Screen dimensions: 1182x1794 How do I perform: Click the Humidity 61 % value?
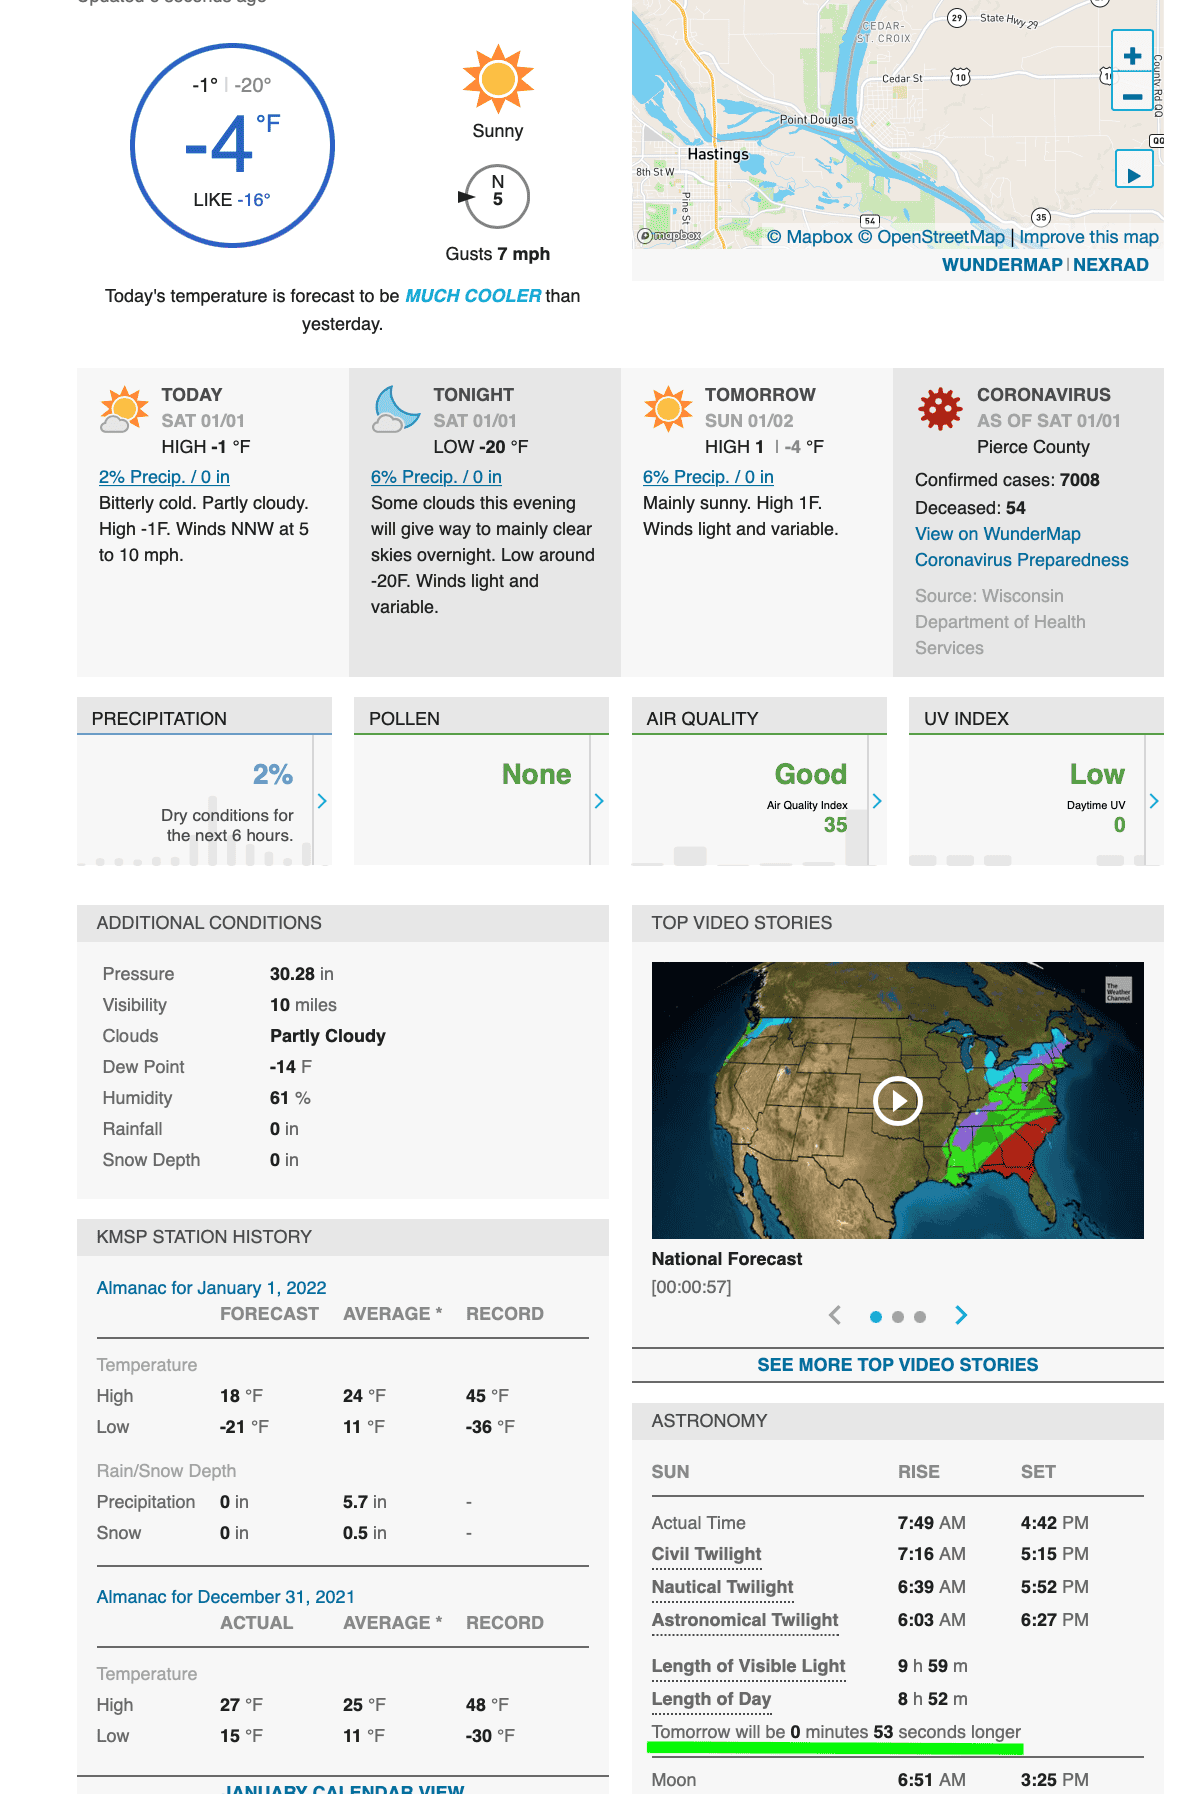coord(290,1098)
